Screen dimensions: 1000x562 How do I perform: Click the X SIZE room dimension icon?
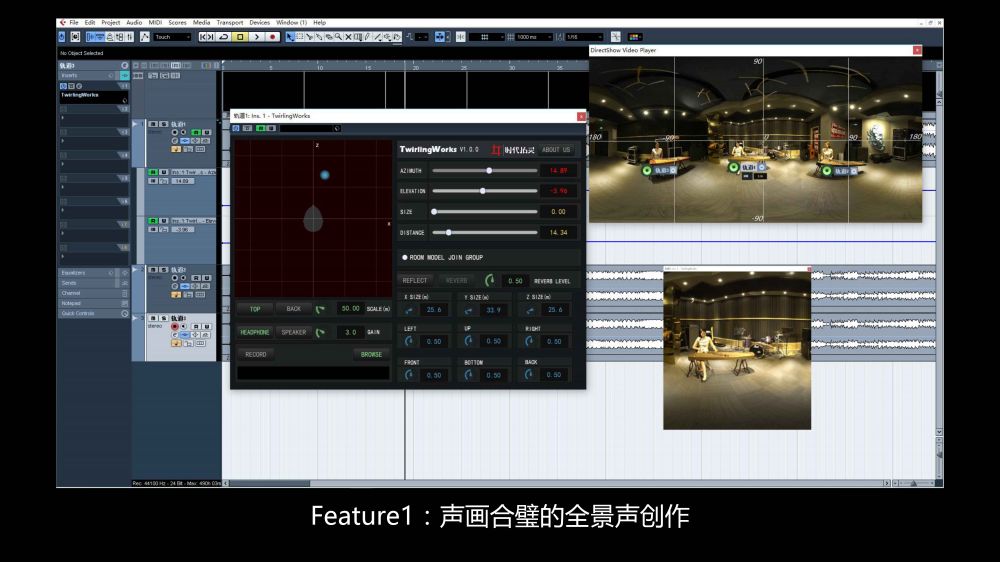coord(410,310)
